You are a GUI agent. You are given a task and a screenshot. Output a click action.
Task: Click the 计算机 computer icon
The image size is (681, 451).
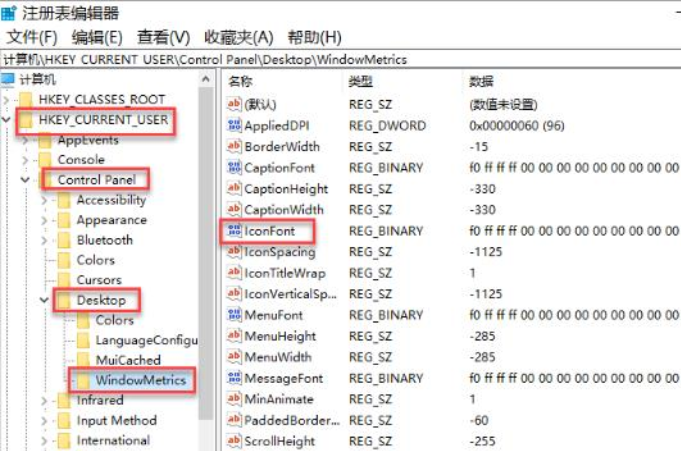click(x=8, y=80)
